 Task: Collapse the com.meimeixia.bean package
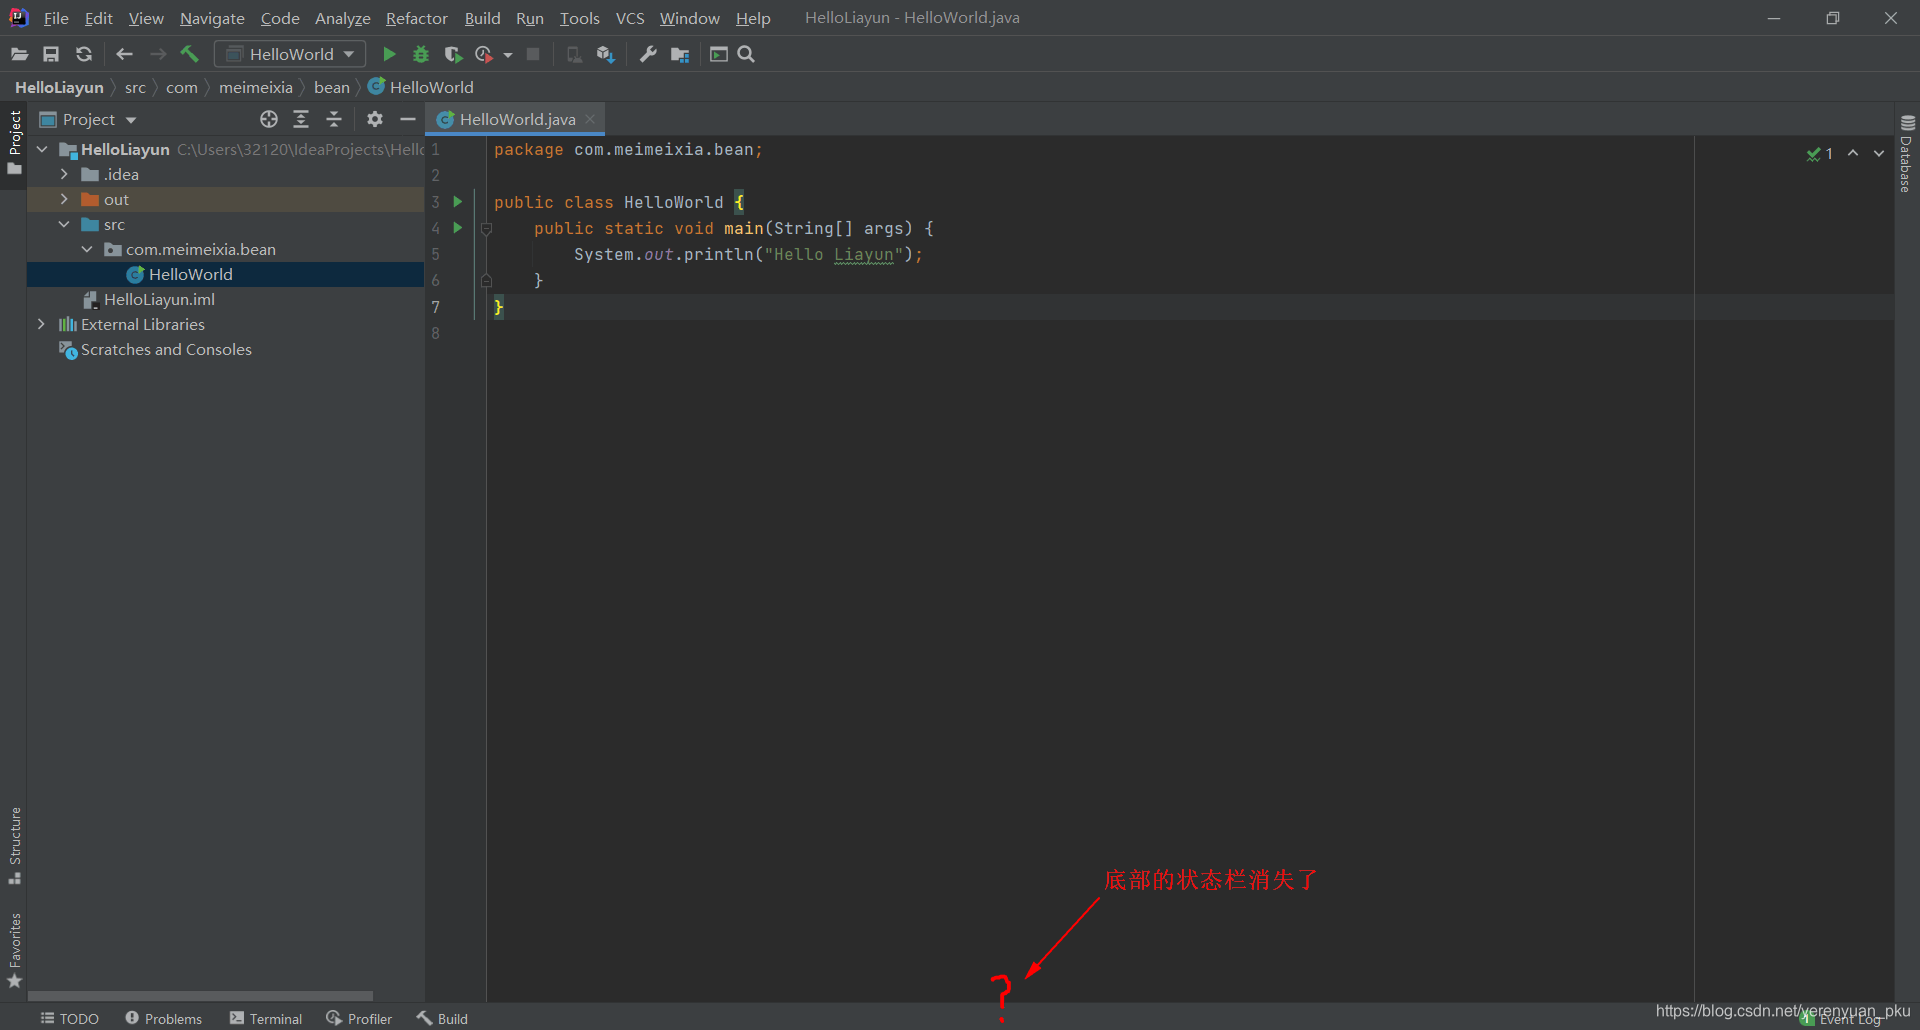tap(87, 249)
